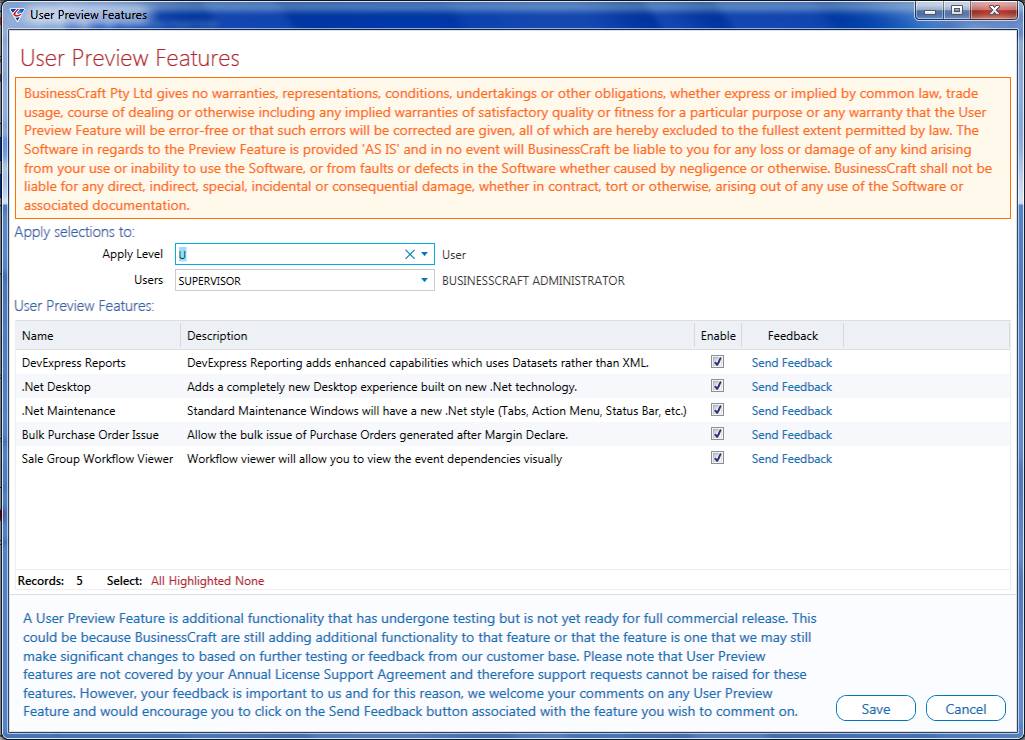The height and width of the screenshot is (740, 1025).
Task: Sort by the Name column header
Action: [x=98, y=335]
